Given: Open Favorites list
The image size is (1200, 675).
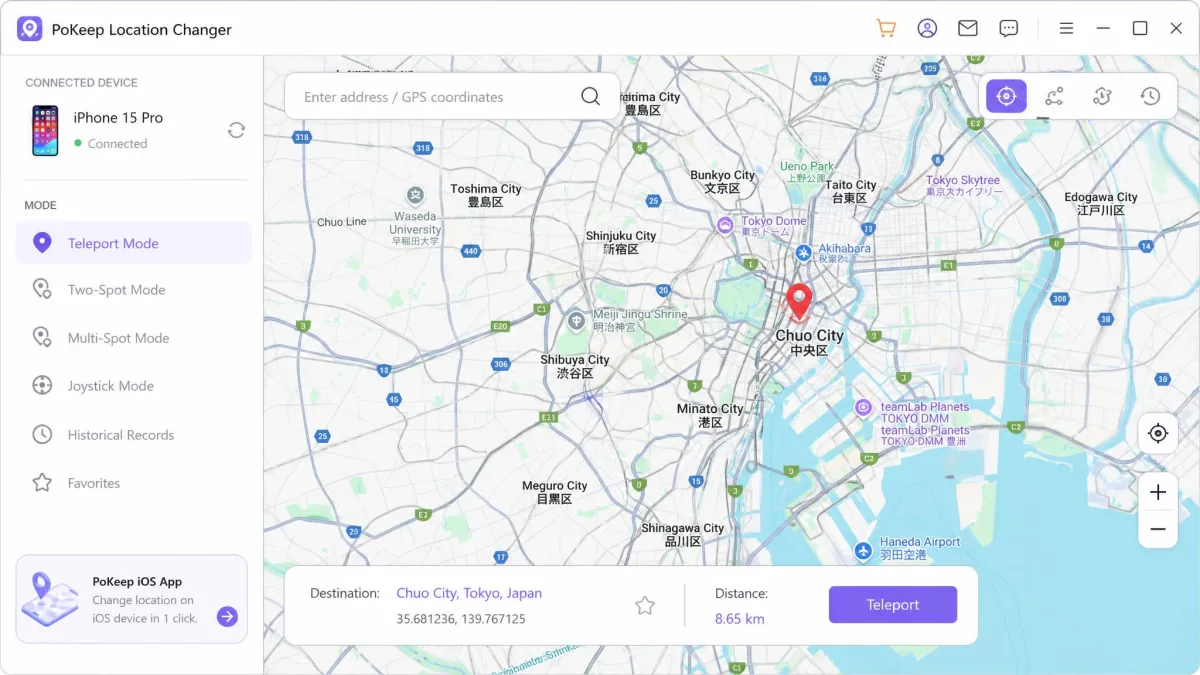Looking at the screenshot, I should 134,483.
